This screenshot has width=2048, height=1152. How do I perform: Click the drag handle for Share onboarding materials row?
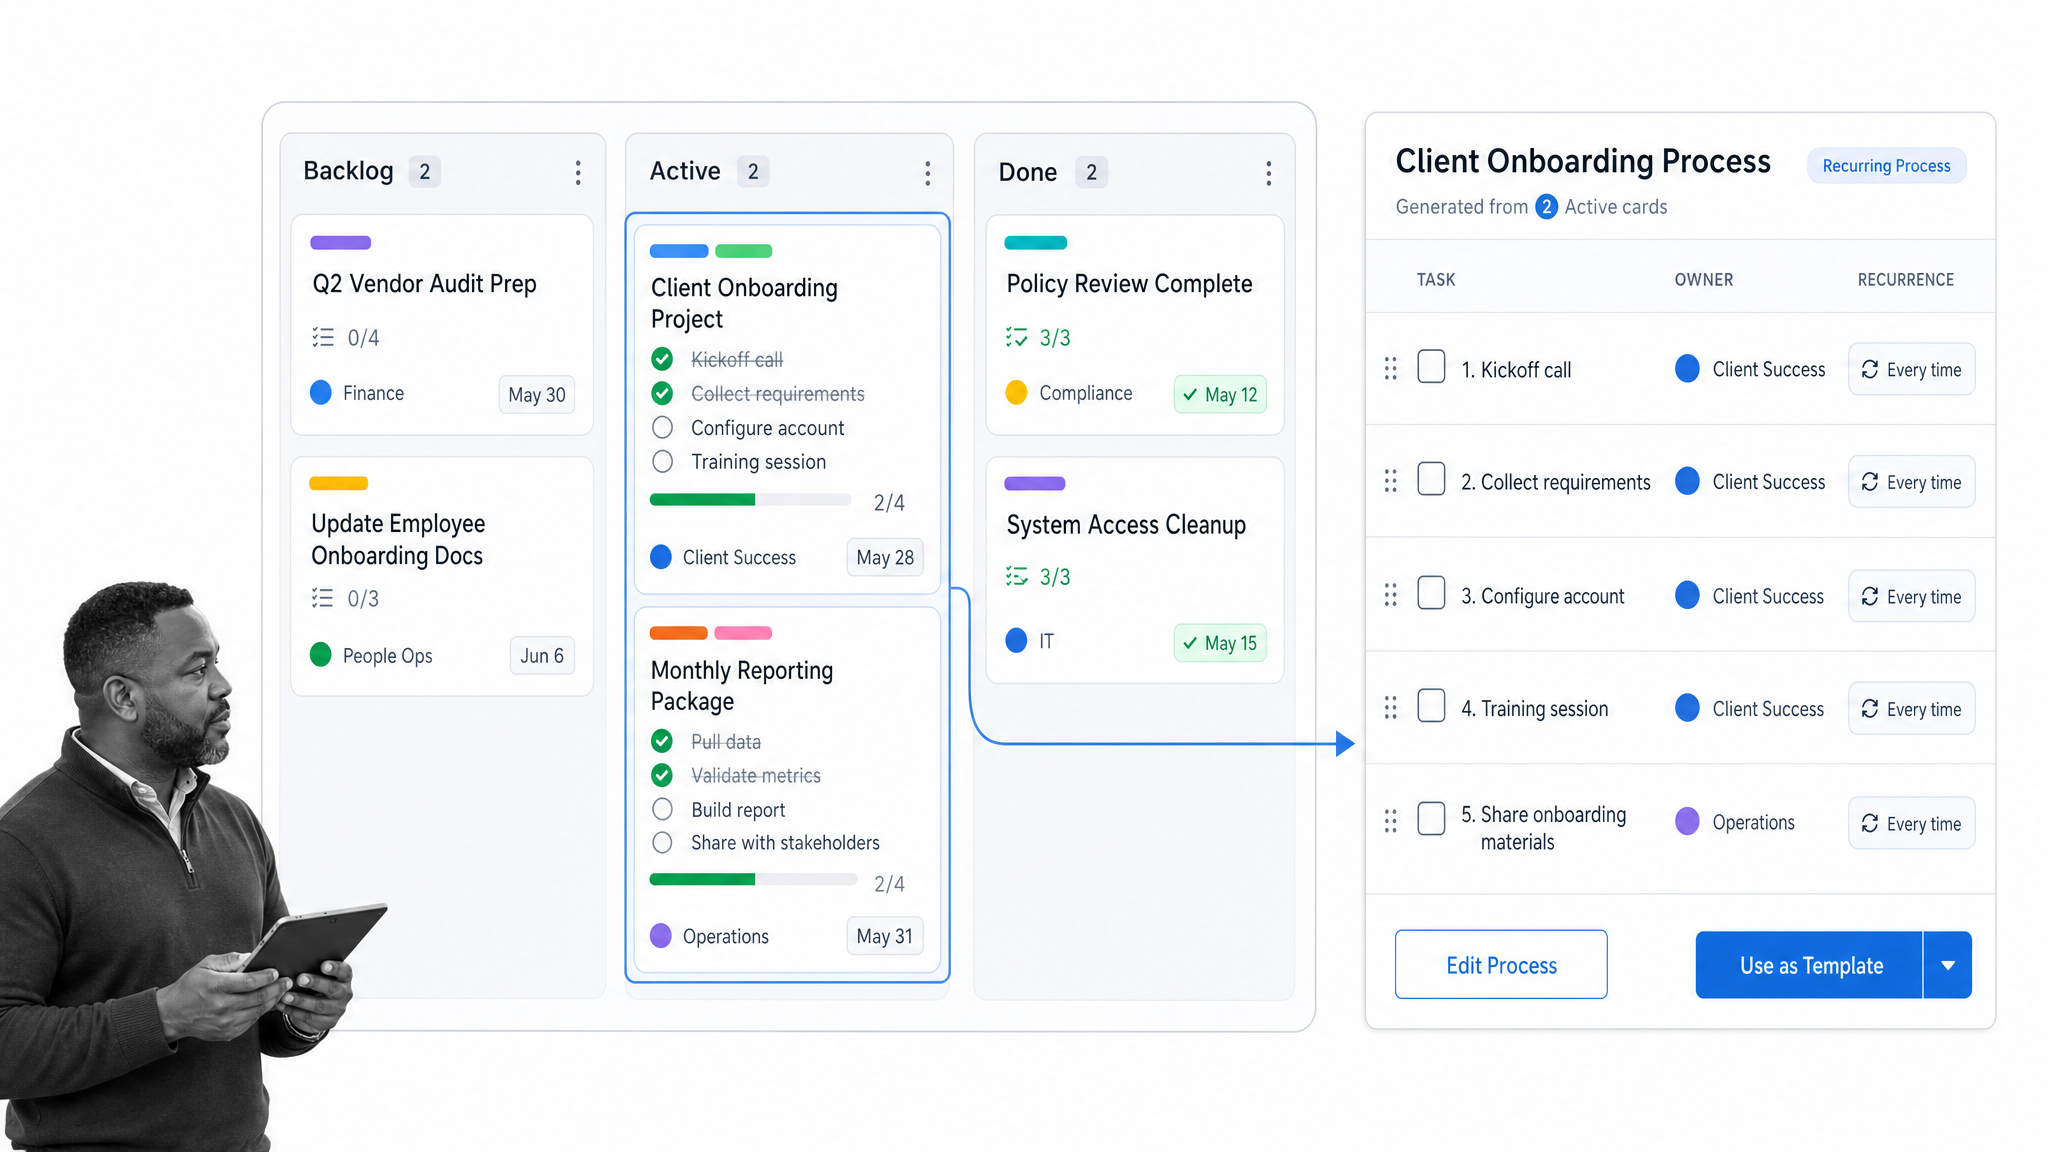[x=1391, y=822]
